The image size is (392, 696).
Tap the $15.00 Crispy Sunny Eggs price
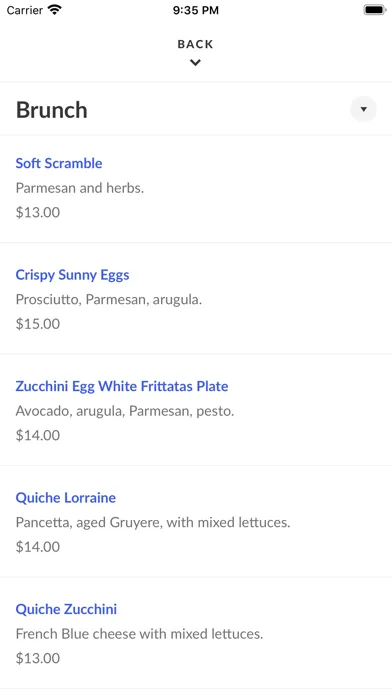click(x=38, y=324)
